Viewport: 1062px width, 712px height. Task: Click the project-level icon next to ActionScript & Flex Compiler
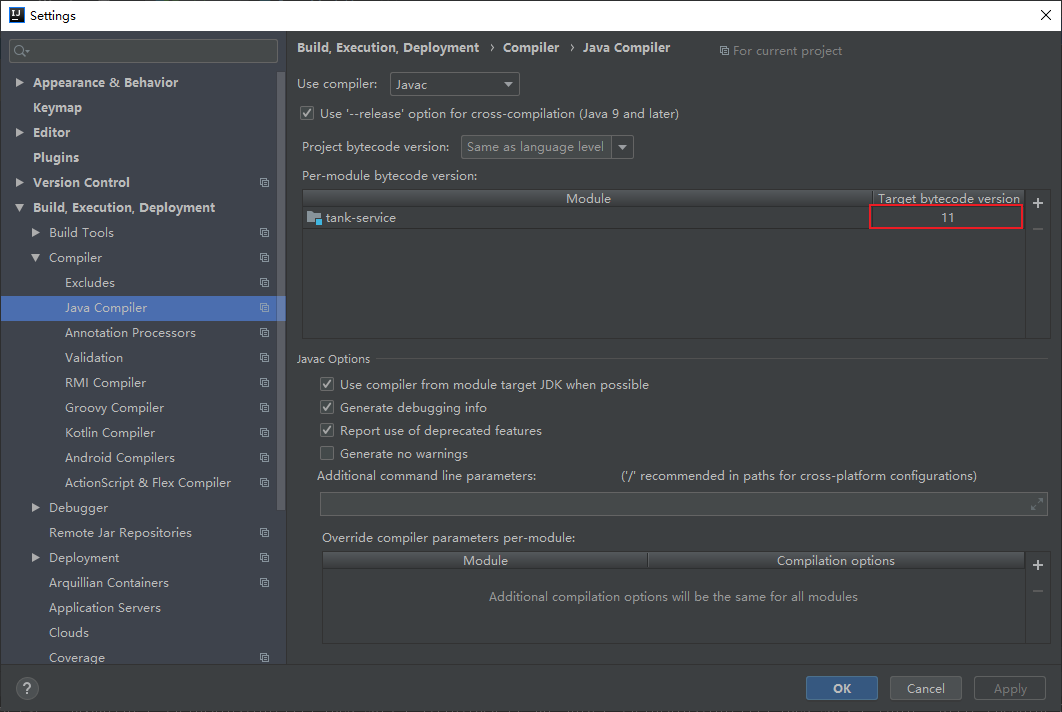(x=264, y=483)
